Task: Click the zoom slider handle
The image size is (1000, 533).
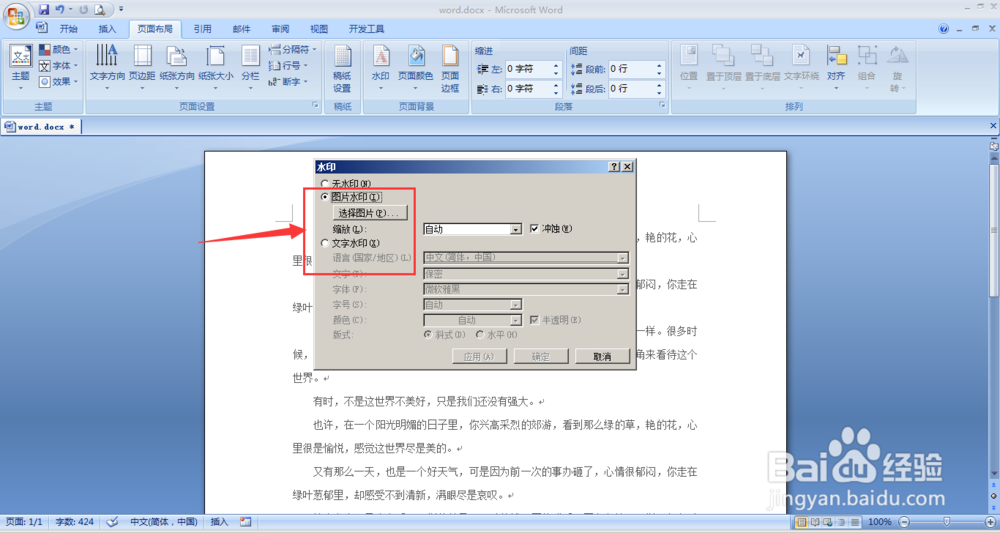Action: (946, 522)
